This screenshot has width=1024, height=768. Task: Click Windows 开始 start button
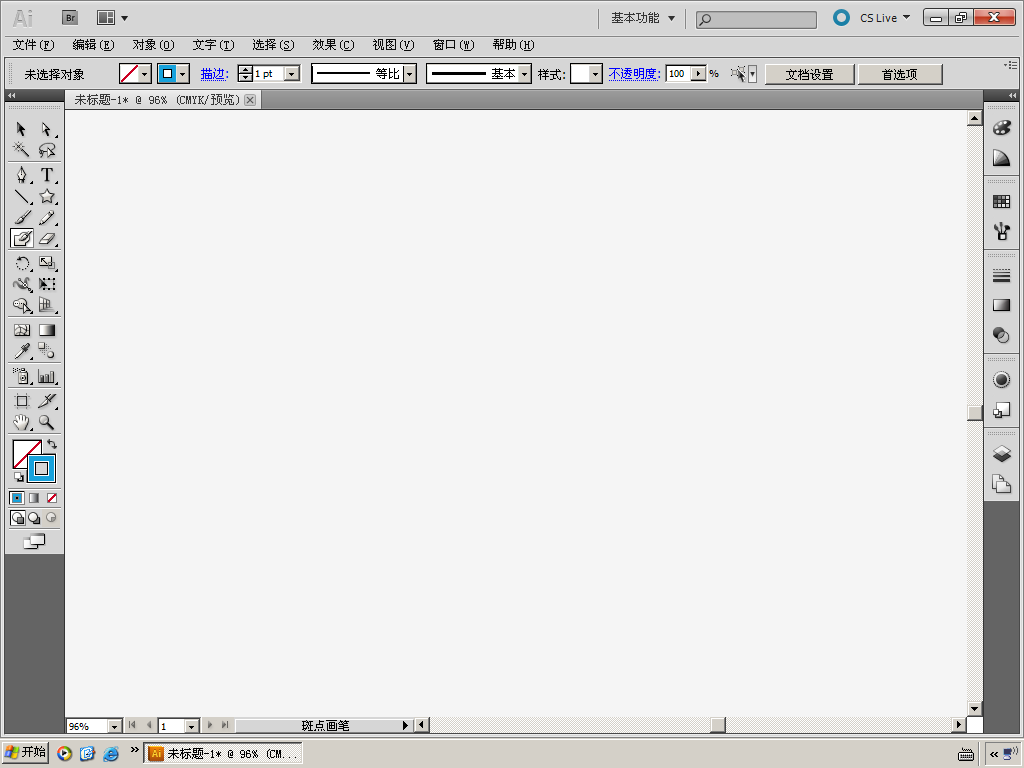pos(25,752)
